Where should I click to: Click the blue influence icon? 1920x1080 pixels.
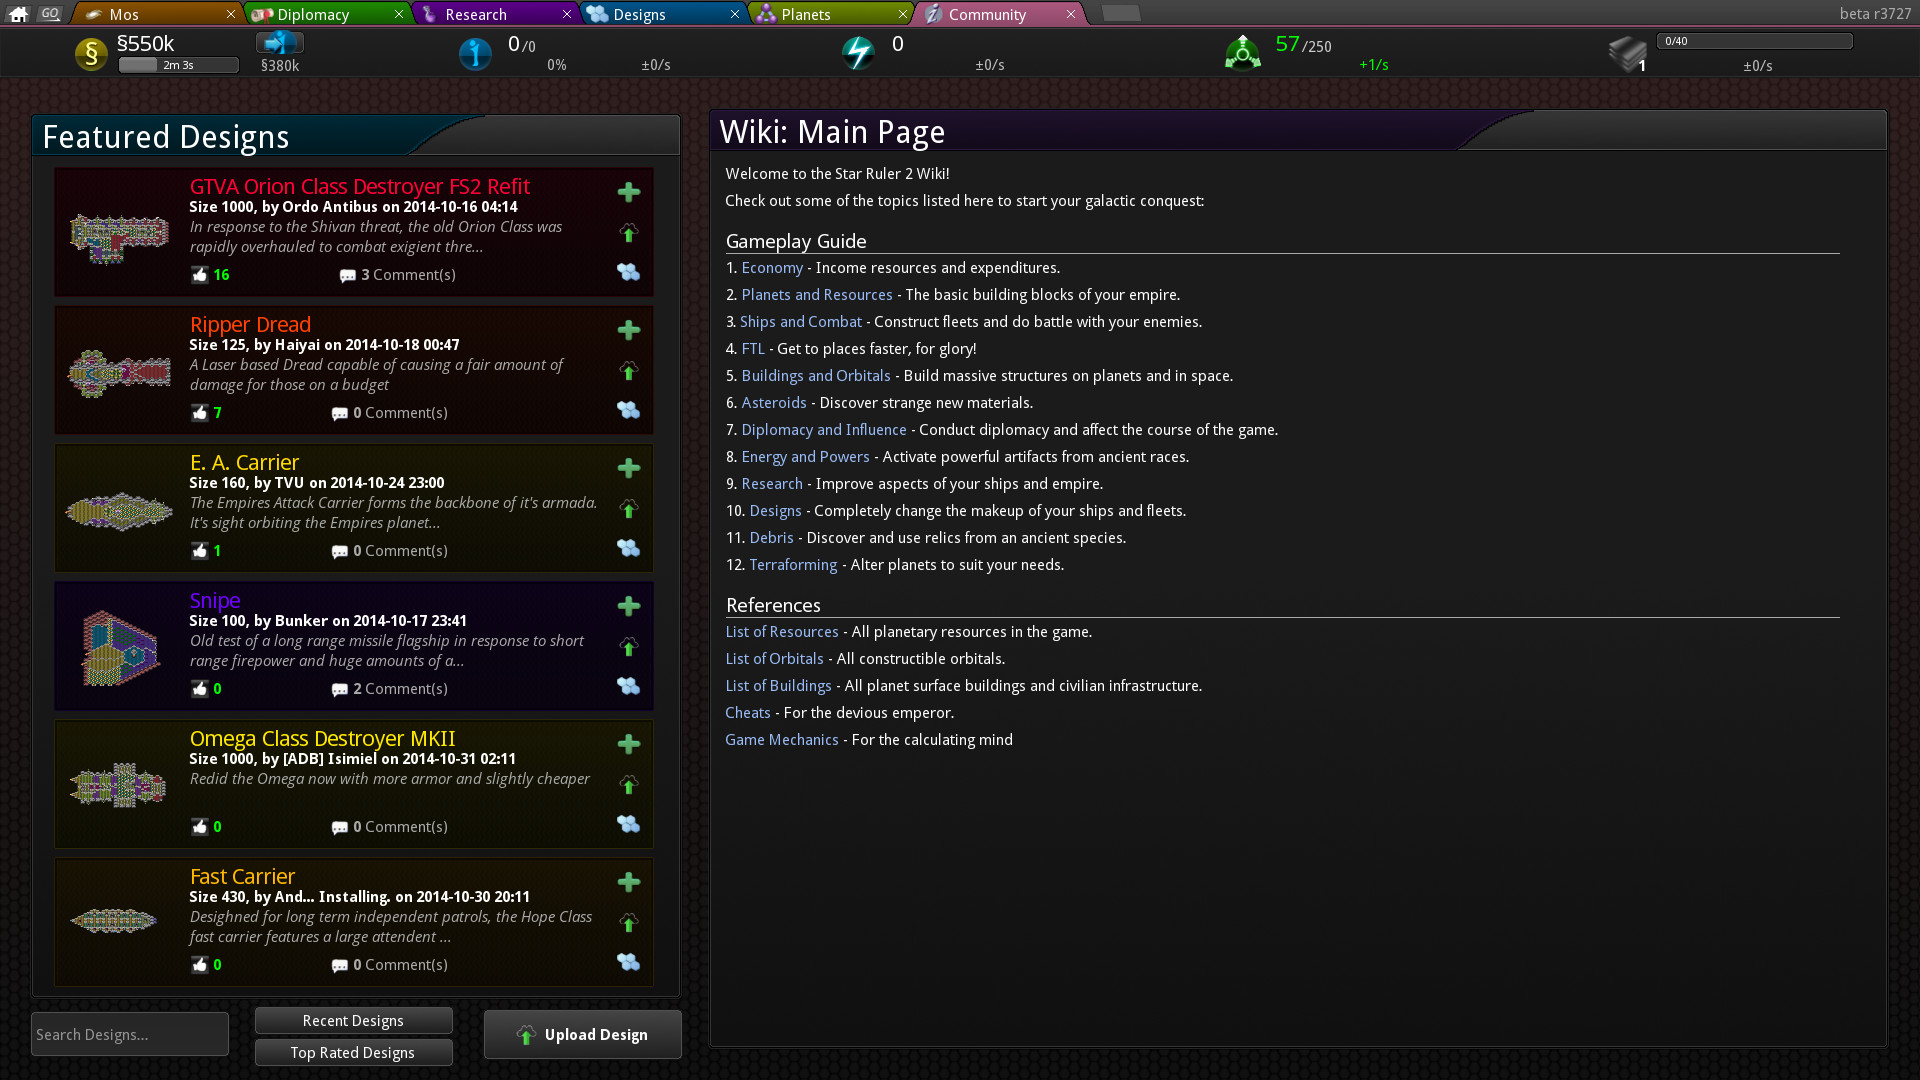click(475, 54)
